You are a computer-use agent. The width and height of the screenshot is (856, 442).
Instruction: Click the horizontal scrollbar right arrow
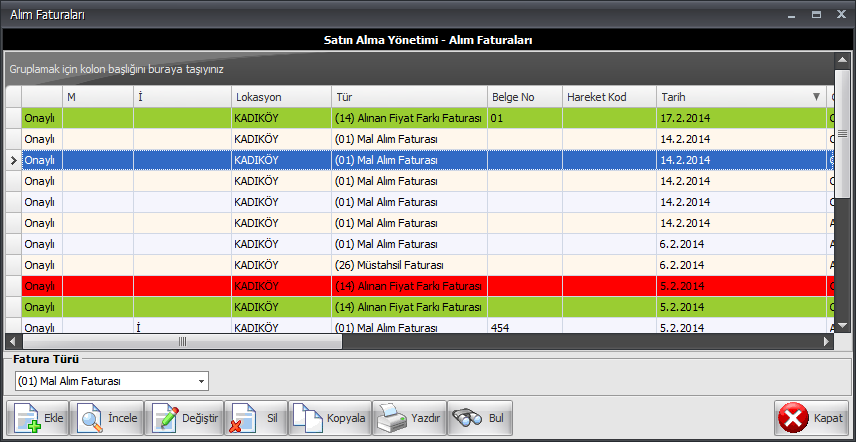[x=827, y=342]
